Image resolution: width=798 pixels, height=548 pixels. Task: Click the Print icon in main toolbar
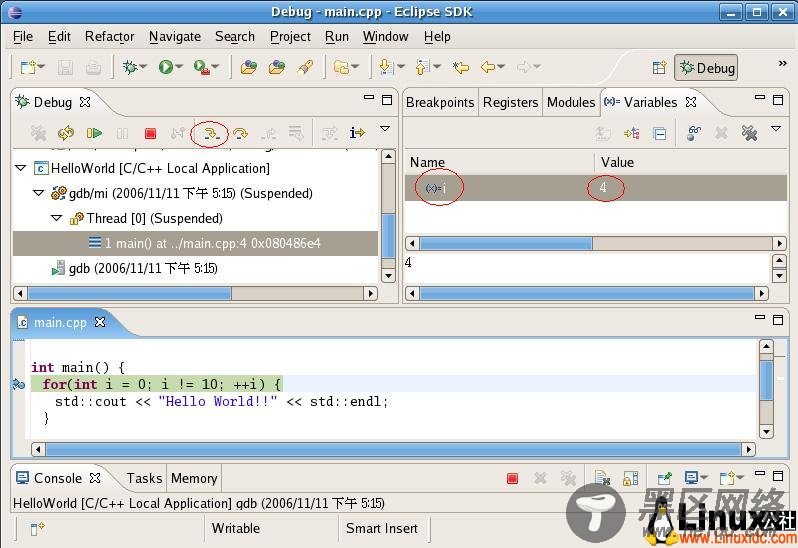[93, 67]
